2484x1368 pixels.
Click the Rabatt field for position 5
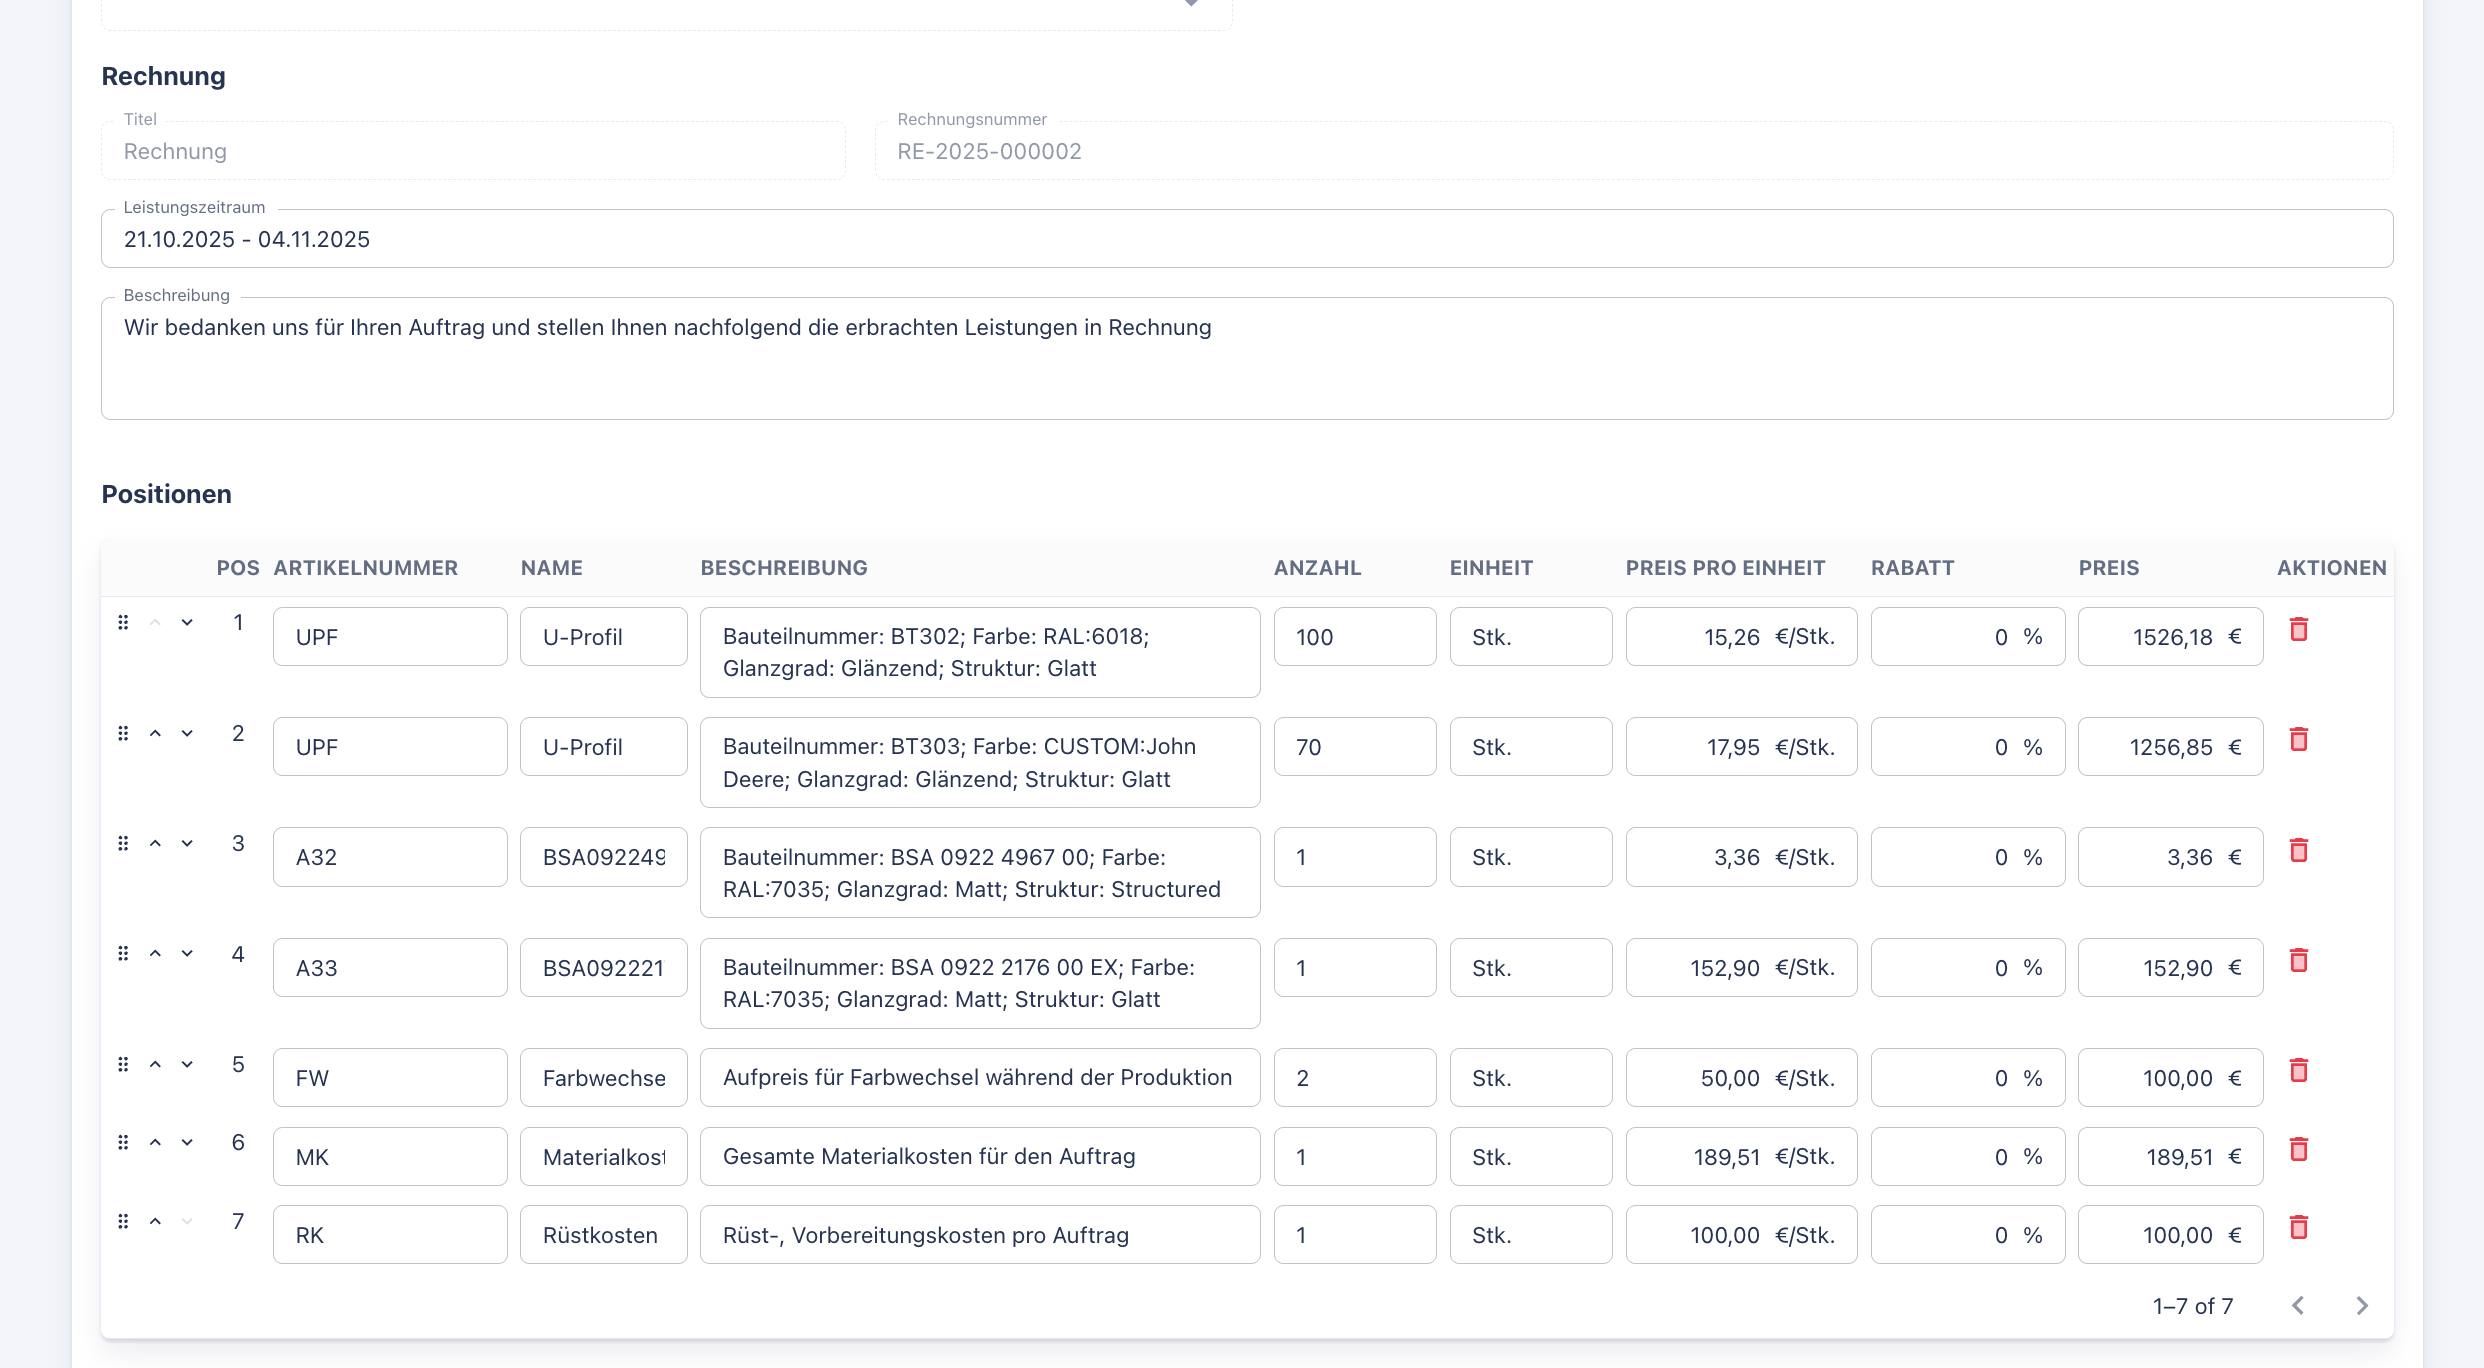pos(1966,1078)
